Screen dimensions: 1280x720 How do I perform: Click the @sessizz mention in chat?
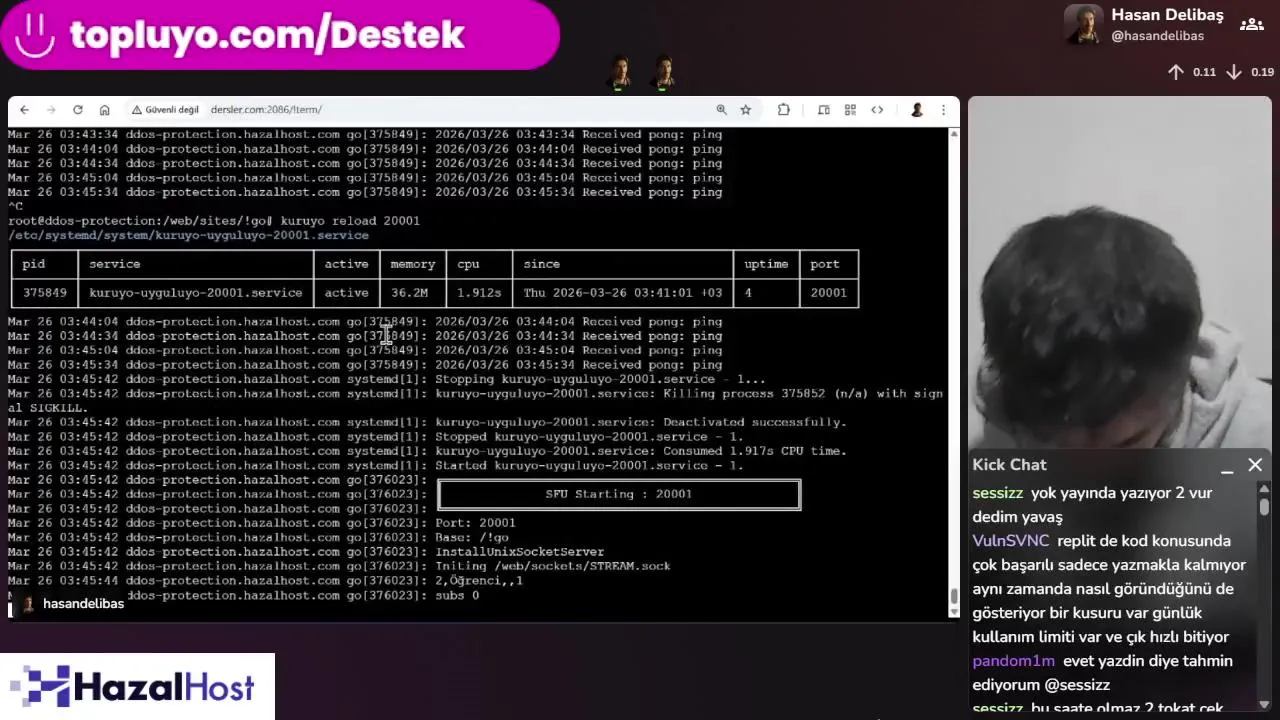[1077, 685]
